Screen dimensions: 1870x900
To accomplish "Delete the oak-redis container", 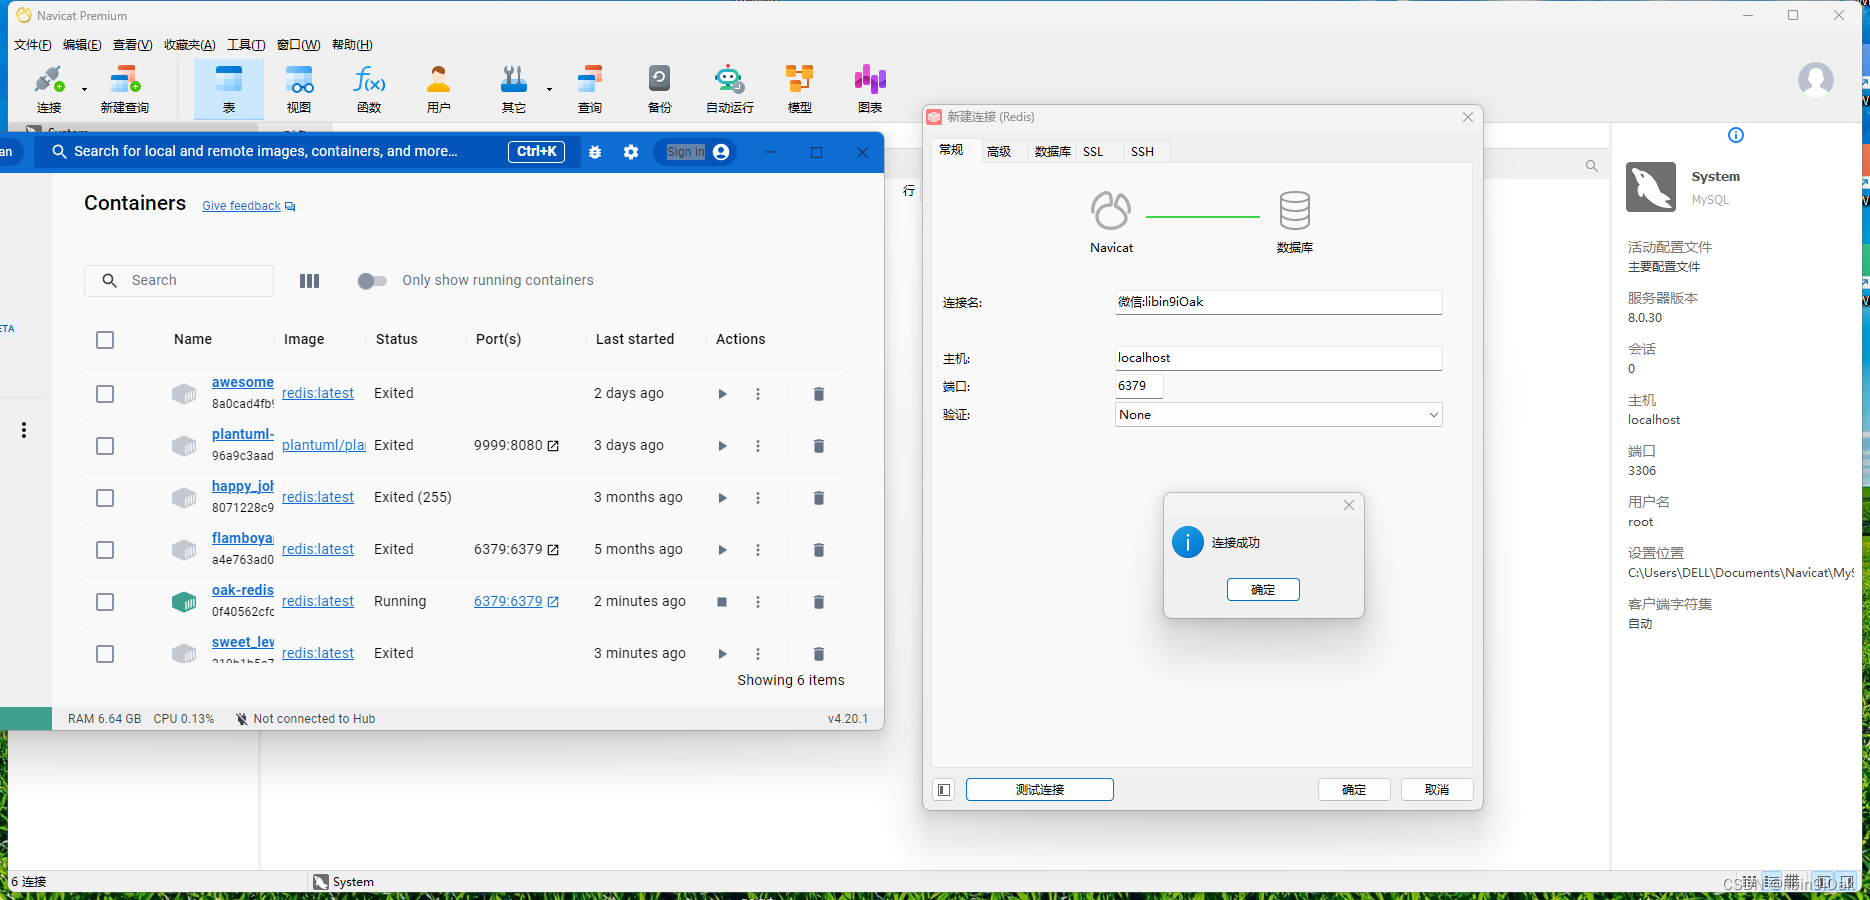I will point(819,602).
